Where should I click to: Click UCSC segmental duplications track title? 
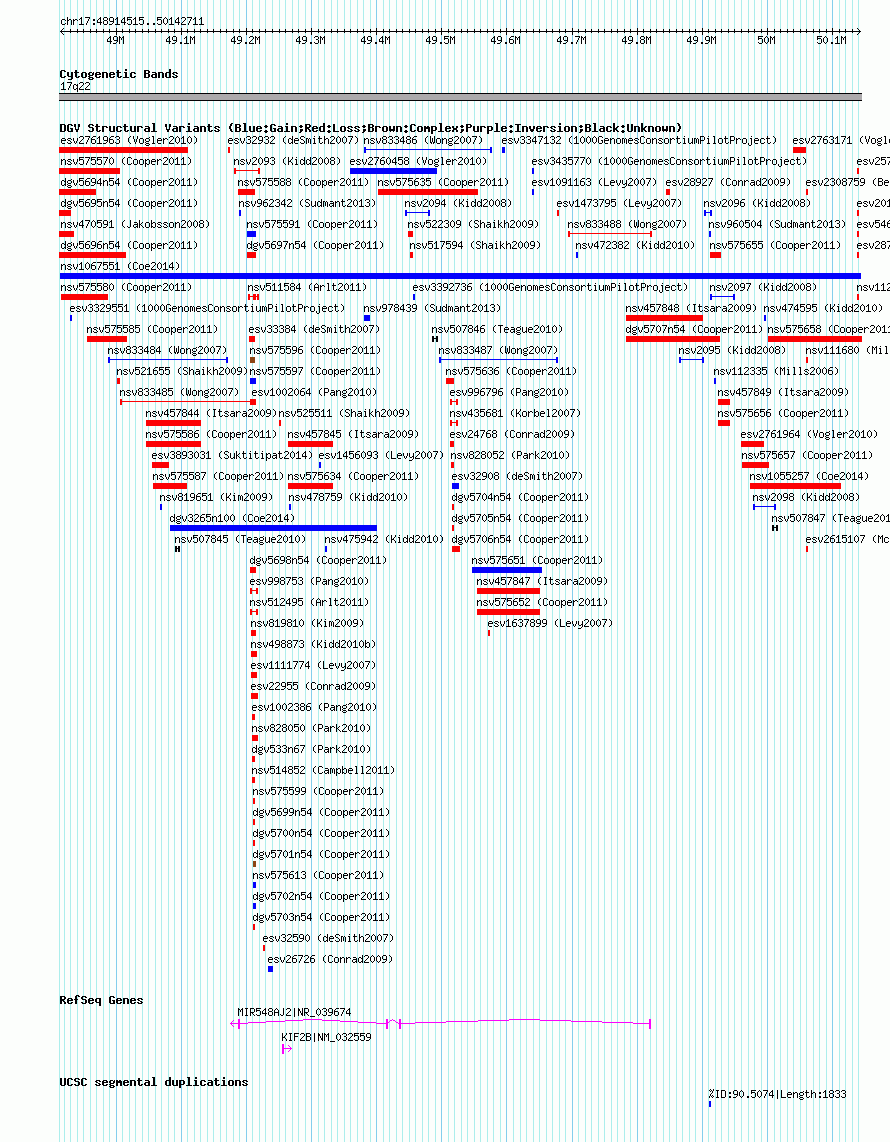click(154, 1082)
